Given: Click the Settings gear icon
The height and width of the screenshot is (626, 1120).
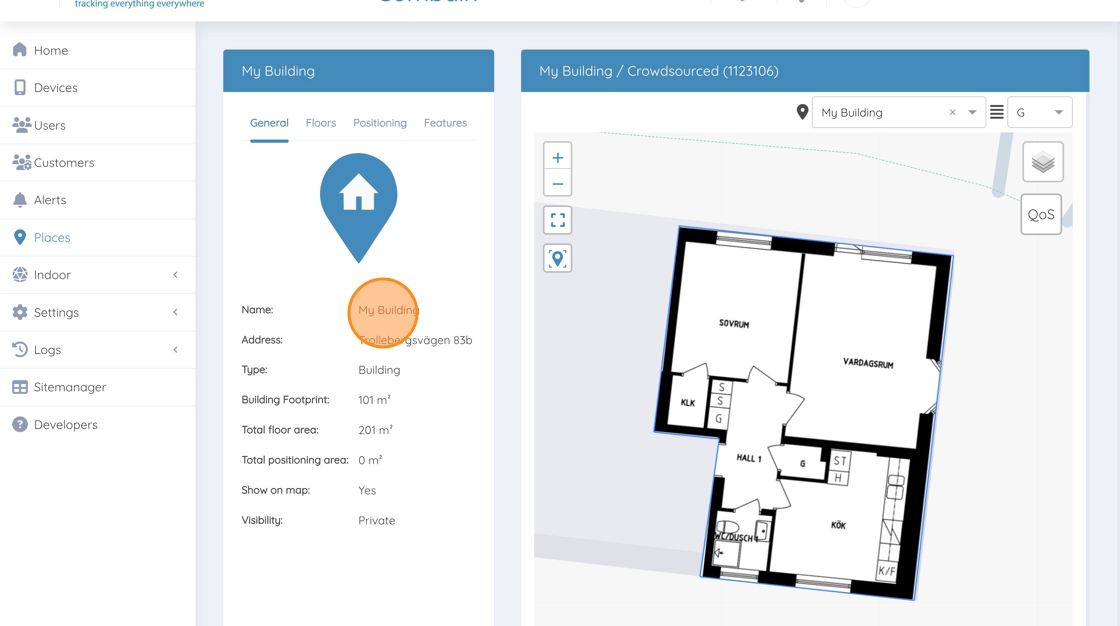Looking at the screenshot, I should tap(20, 312).
